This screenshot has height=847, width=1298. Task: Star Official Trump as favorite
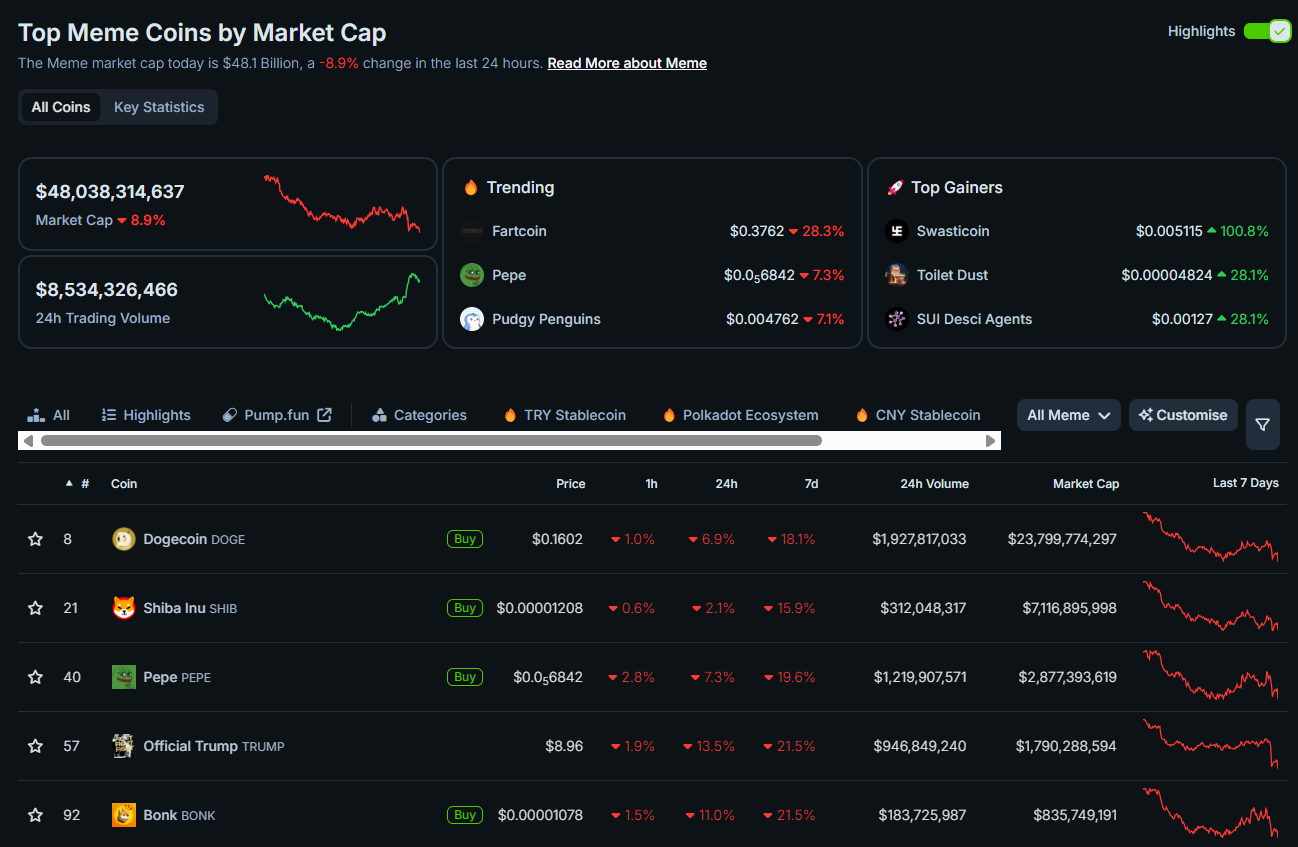point(36,746)
